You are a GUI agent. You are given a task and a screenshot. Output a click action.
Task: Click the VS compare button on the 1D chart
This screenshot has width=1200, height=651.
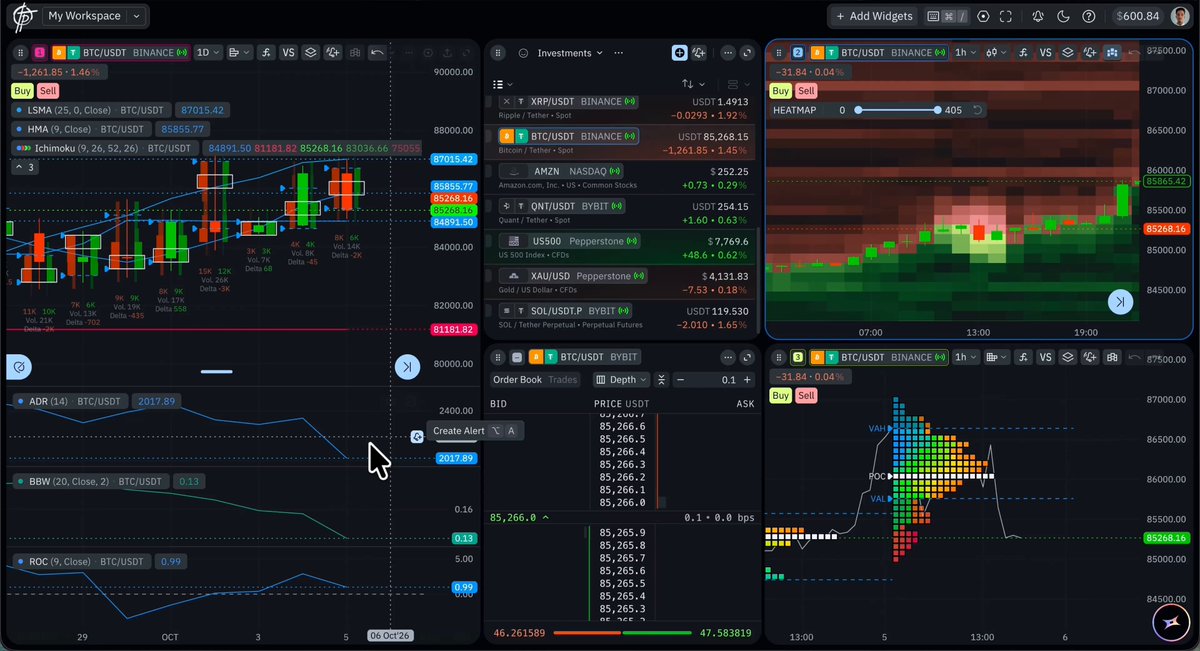[x=289, y=52]
